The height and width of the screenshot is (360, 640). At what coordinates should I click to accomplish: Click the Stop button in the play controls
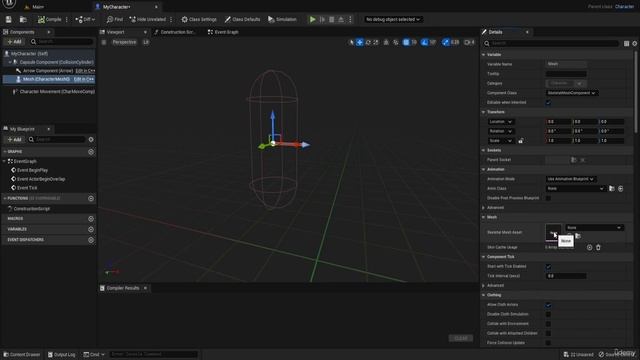click(331, 19)
